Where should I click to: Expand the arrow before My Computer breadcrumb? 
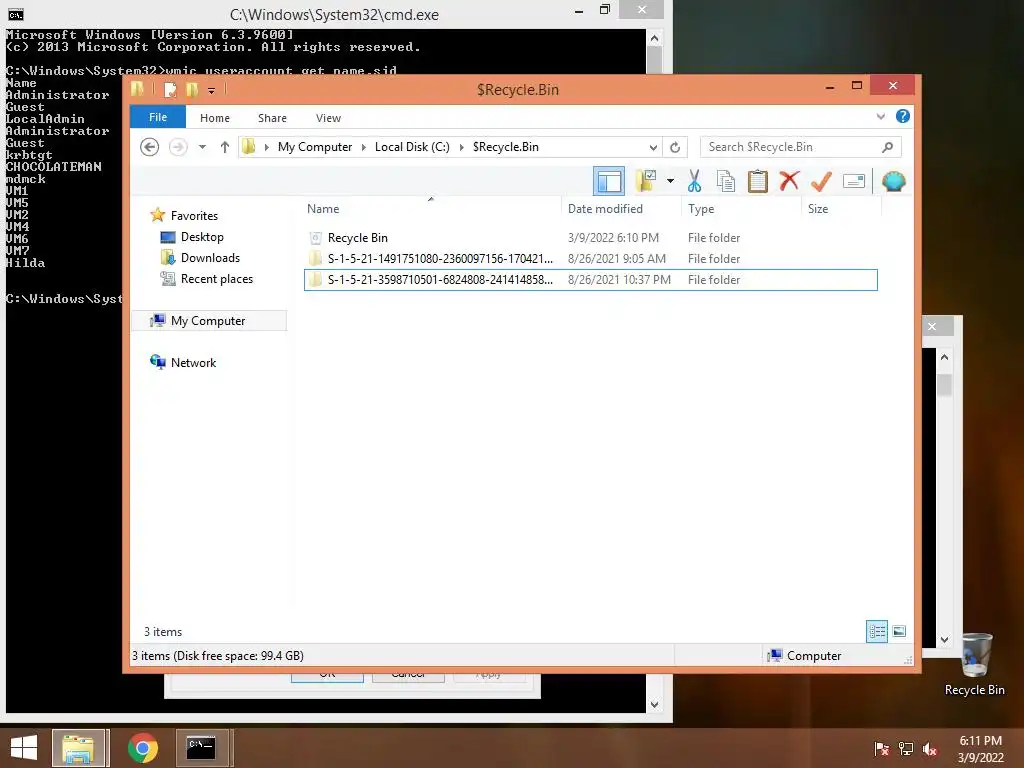(266, 147)
